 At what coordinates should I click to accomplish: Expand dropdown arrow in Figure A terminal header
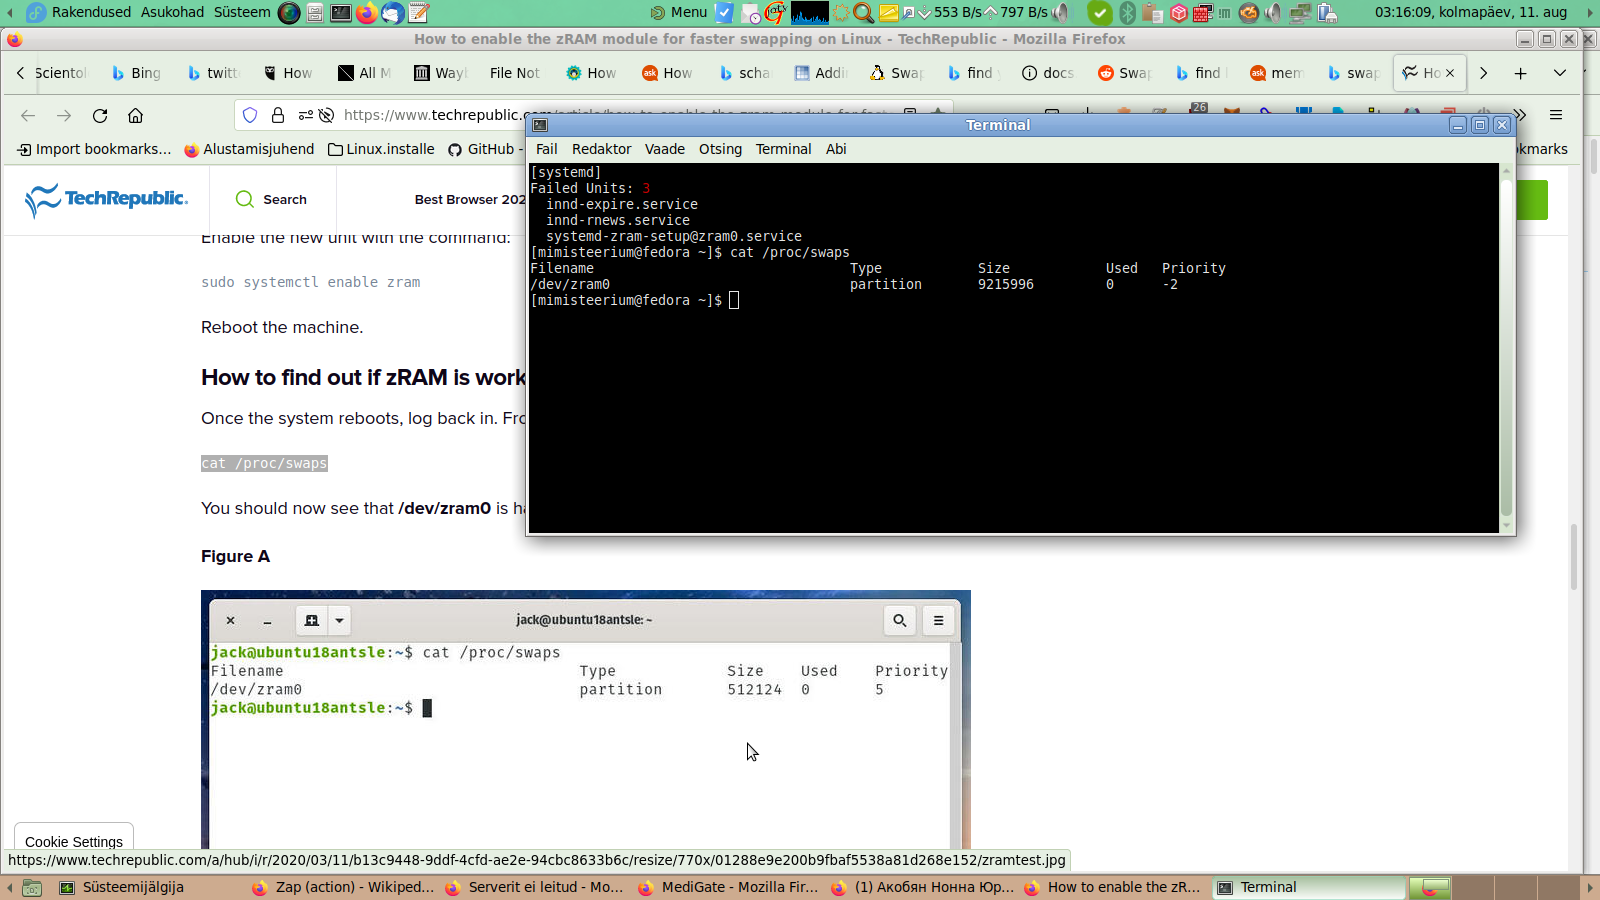339,620
